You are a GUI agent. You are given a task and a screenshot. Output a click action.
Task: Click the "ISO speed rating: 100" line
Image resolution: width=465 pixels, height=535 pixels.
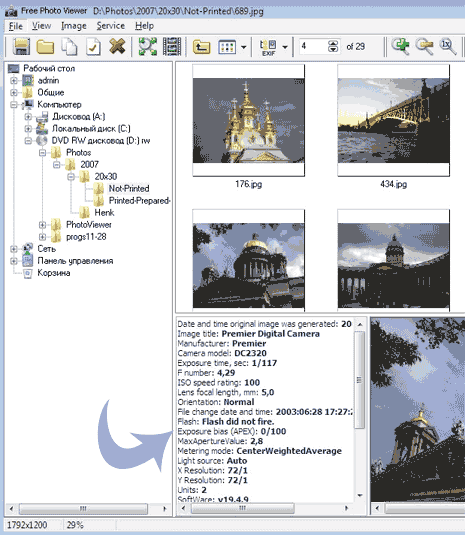219,382
